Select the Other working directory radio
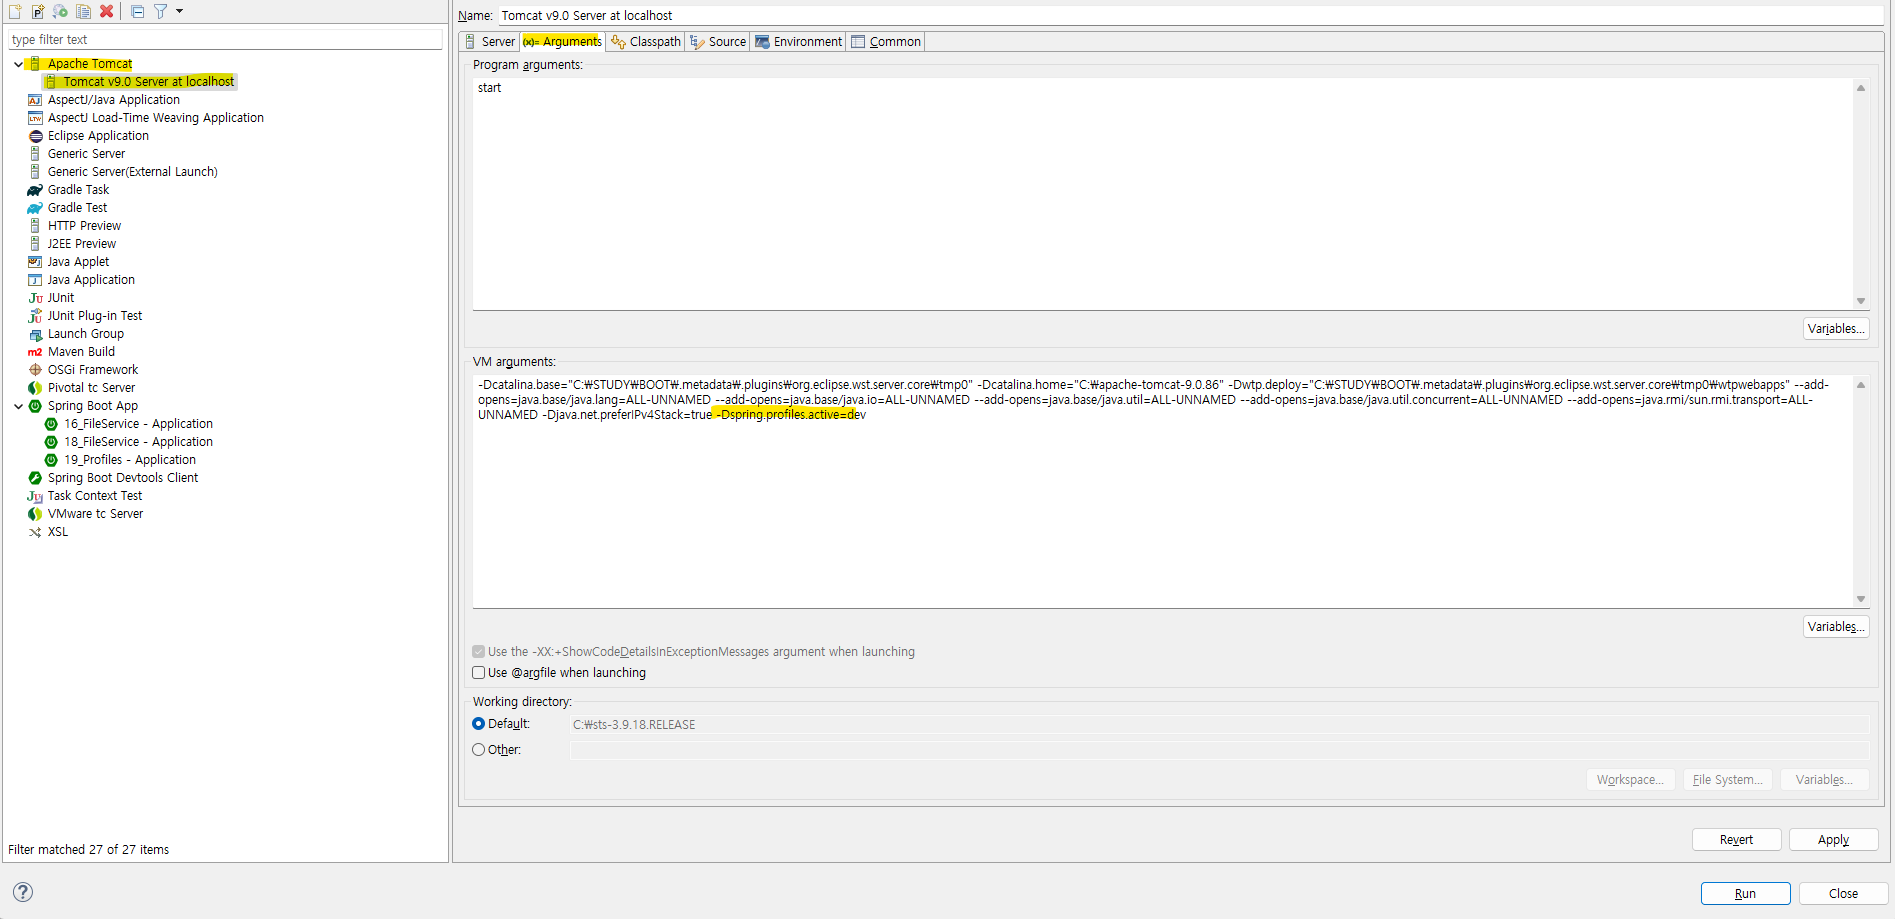The image size is (1895, 919). point(479,750)
